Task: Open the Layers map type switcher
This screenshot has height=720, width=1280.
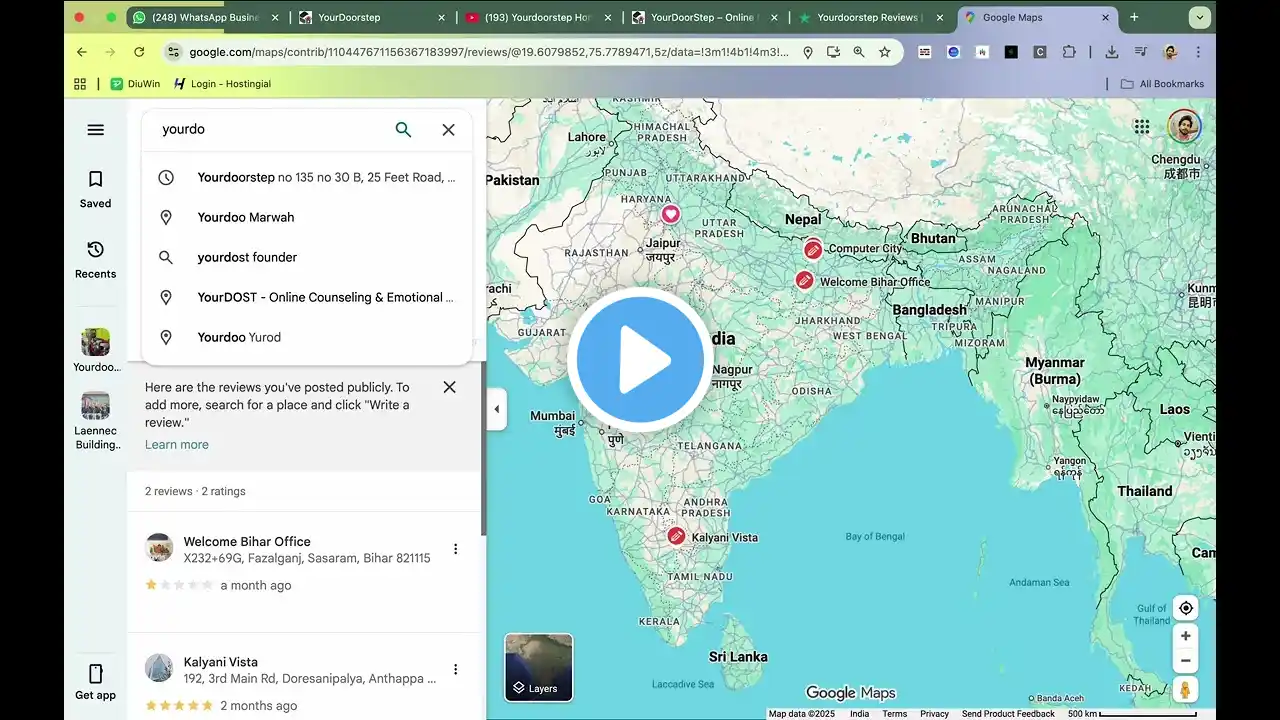Action: 538,667
